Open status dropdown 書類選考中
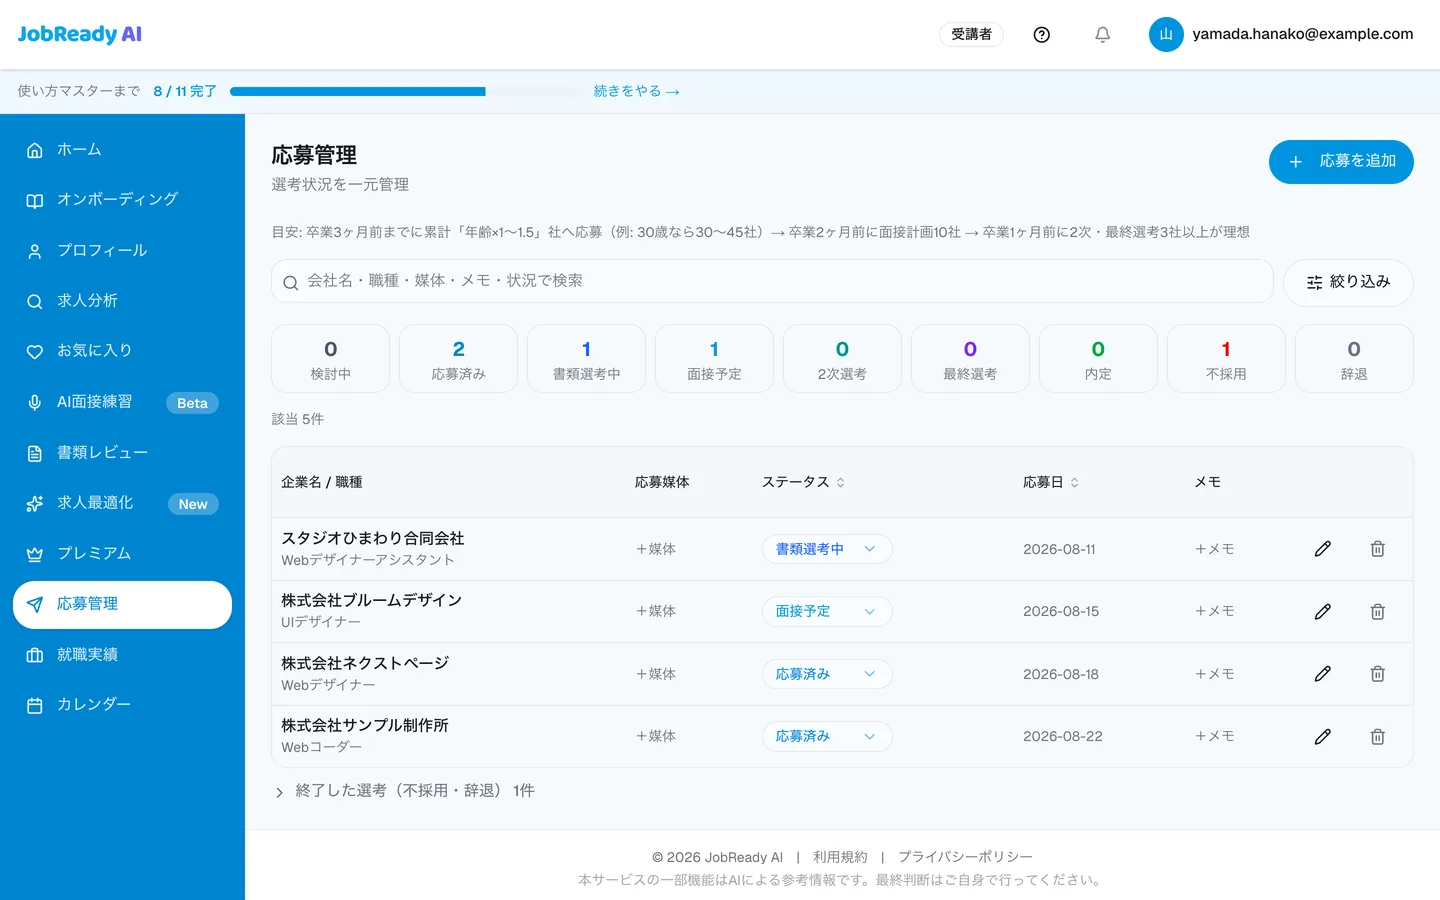Viewport: 1440px width, 900px height. [x=827, y=549]
